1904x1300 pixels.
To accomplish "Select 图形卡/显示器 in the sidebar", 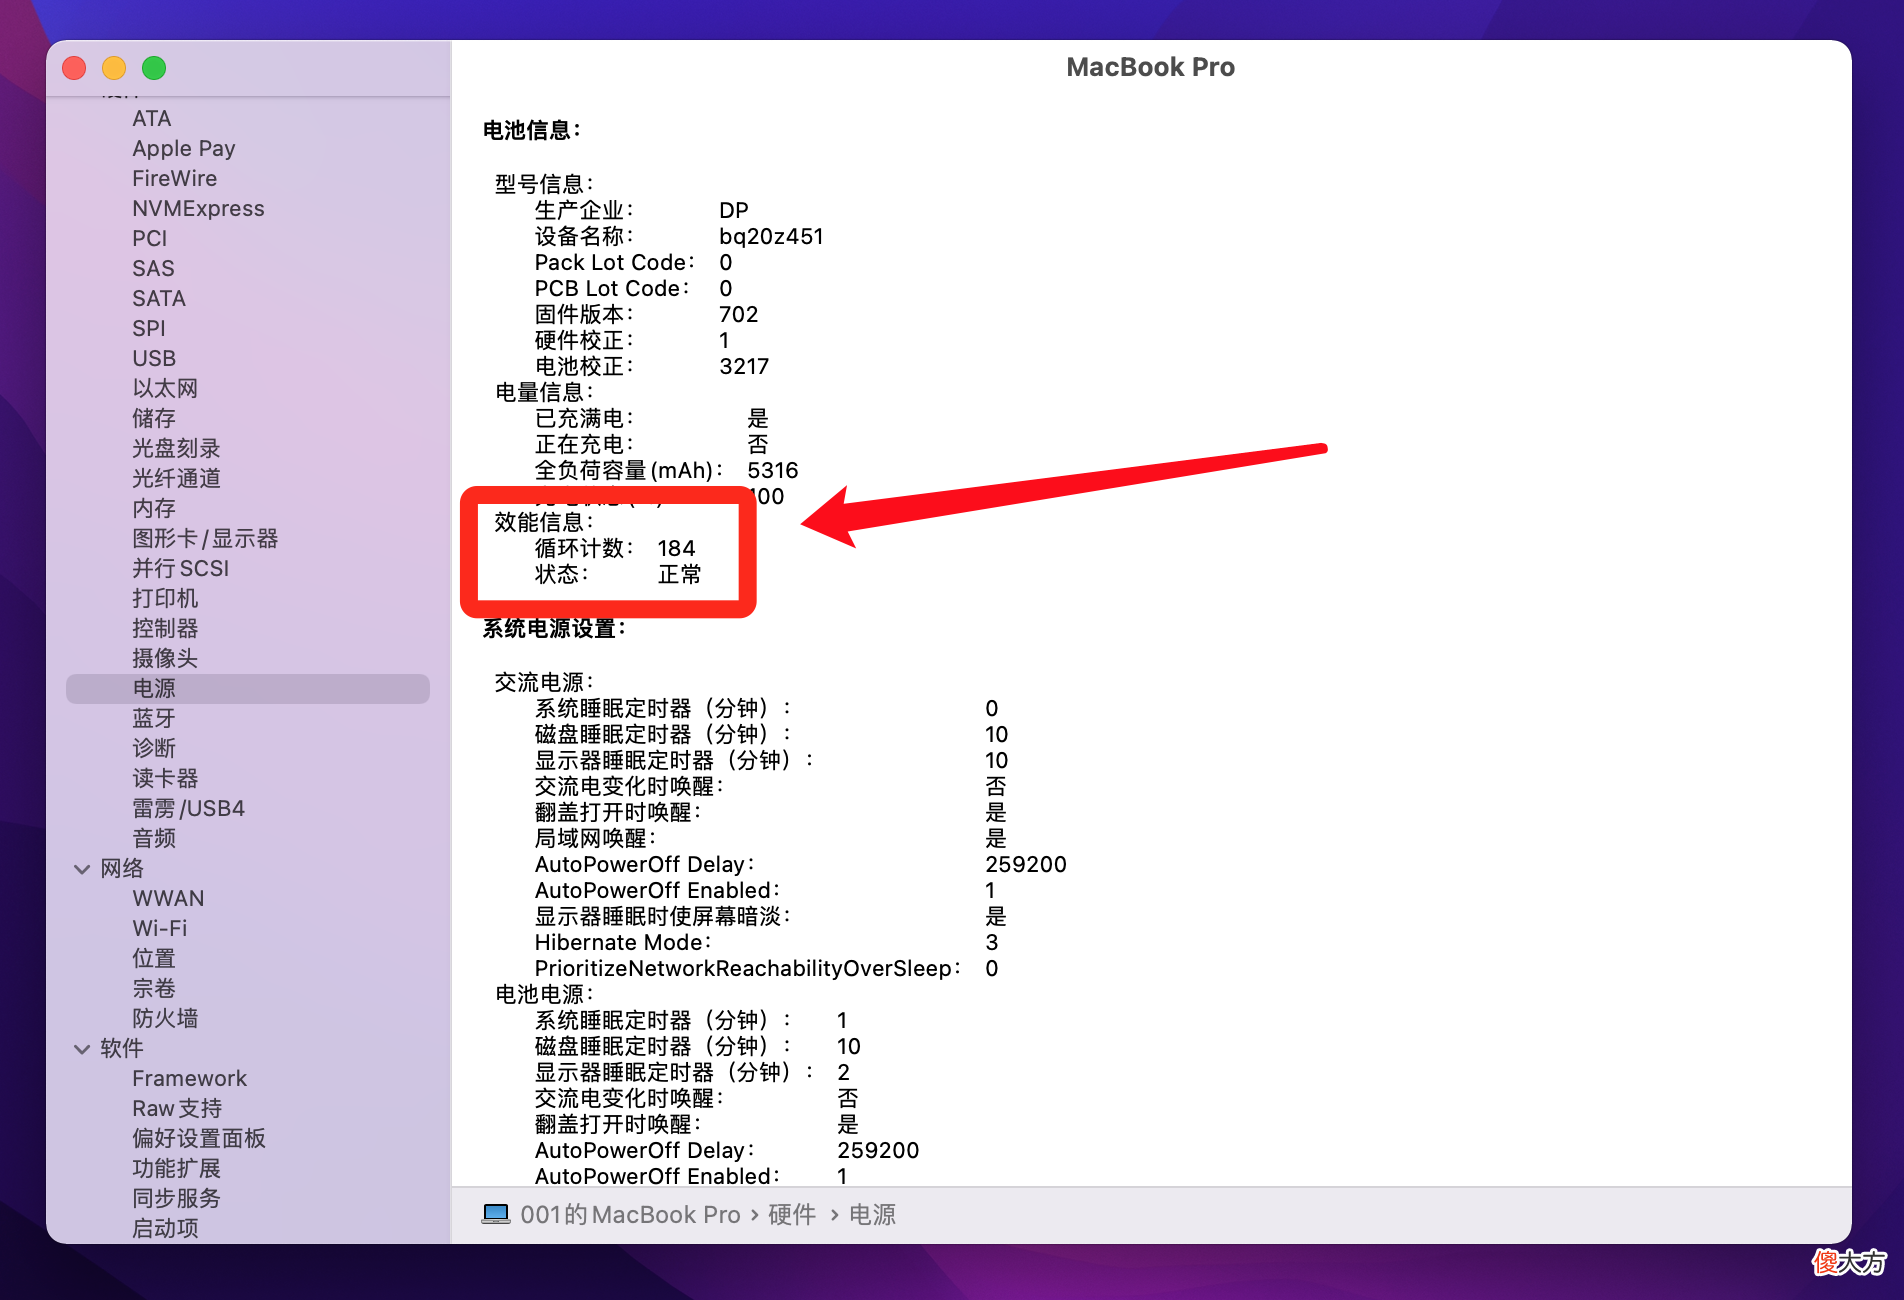I will (205, 538).
